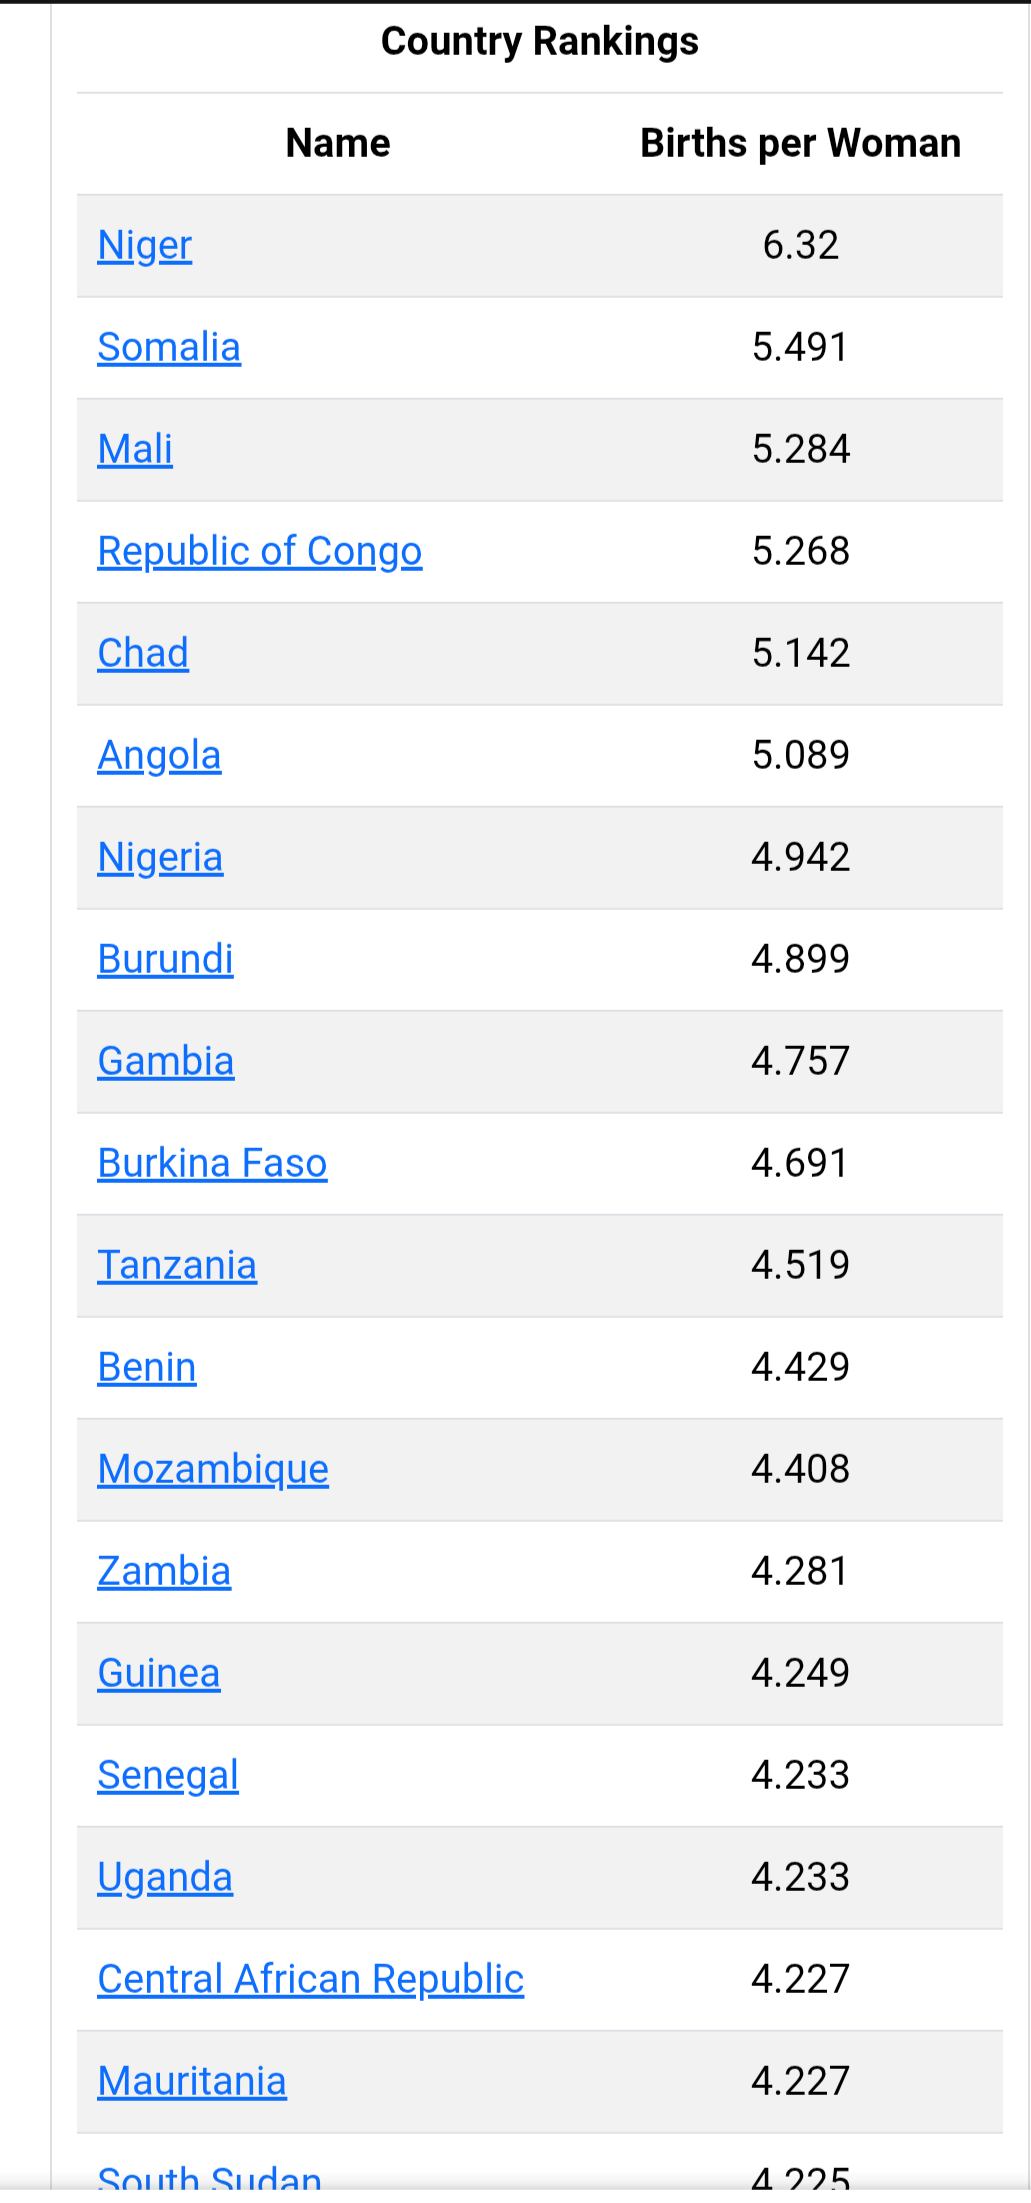Viewport: 1031px width, 2203px height.
Task: Open the Uganda link
Action: (165, 1878)
